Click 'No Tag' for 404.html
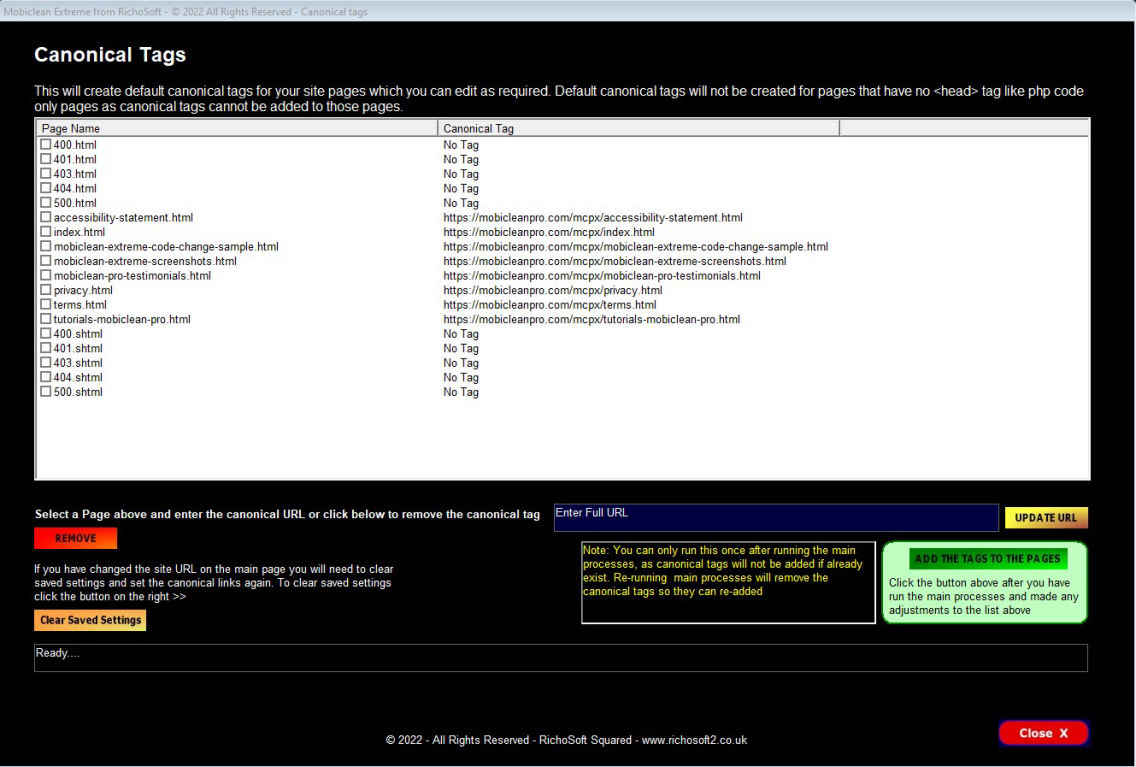Image resolution: width=1136 pixels, height=767 pixels. [x=461, y=188]
